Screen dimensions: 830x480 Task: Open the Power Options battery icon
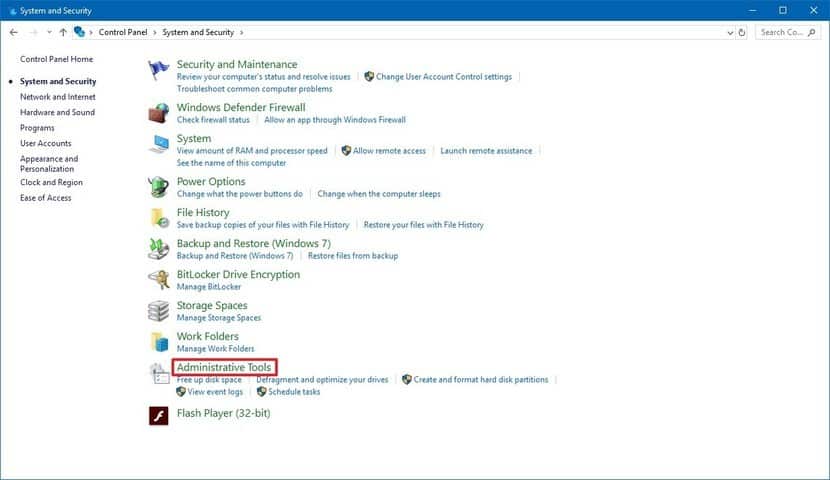pos(159,187)
